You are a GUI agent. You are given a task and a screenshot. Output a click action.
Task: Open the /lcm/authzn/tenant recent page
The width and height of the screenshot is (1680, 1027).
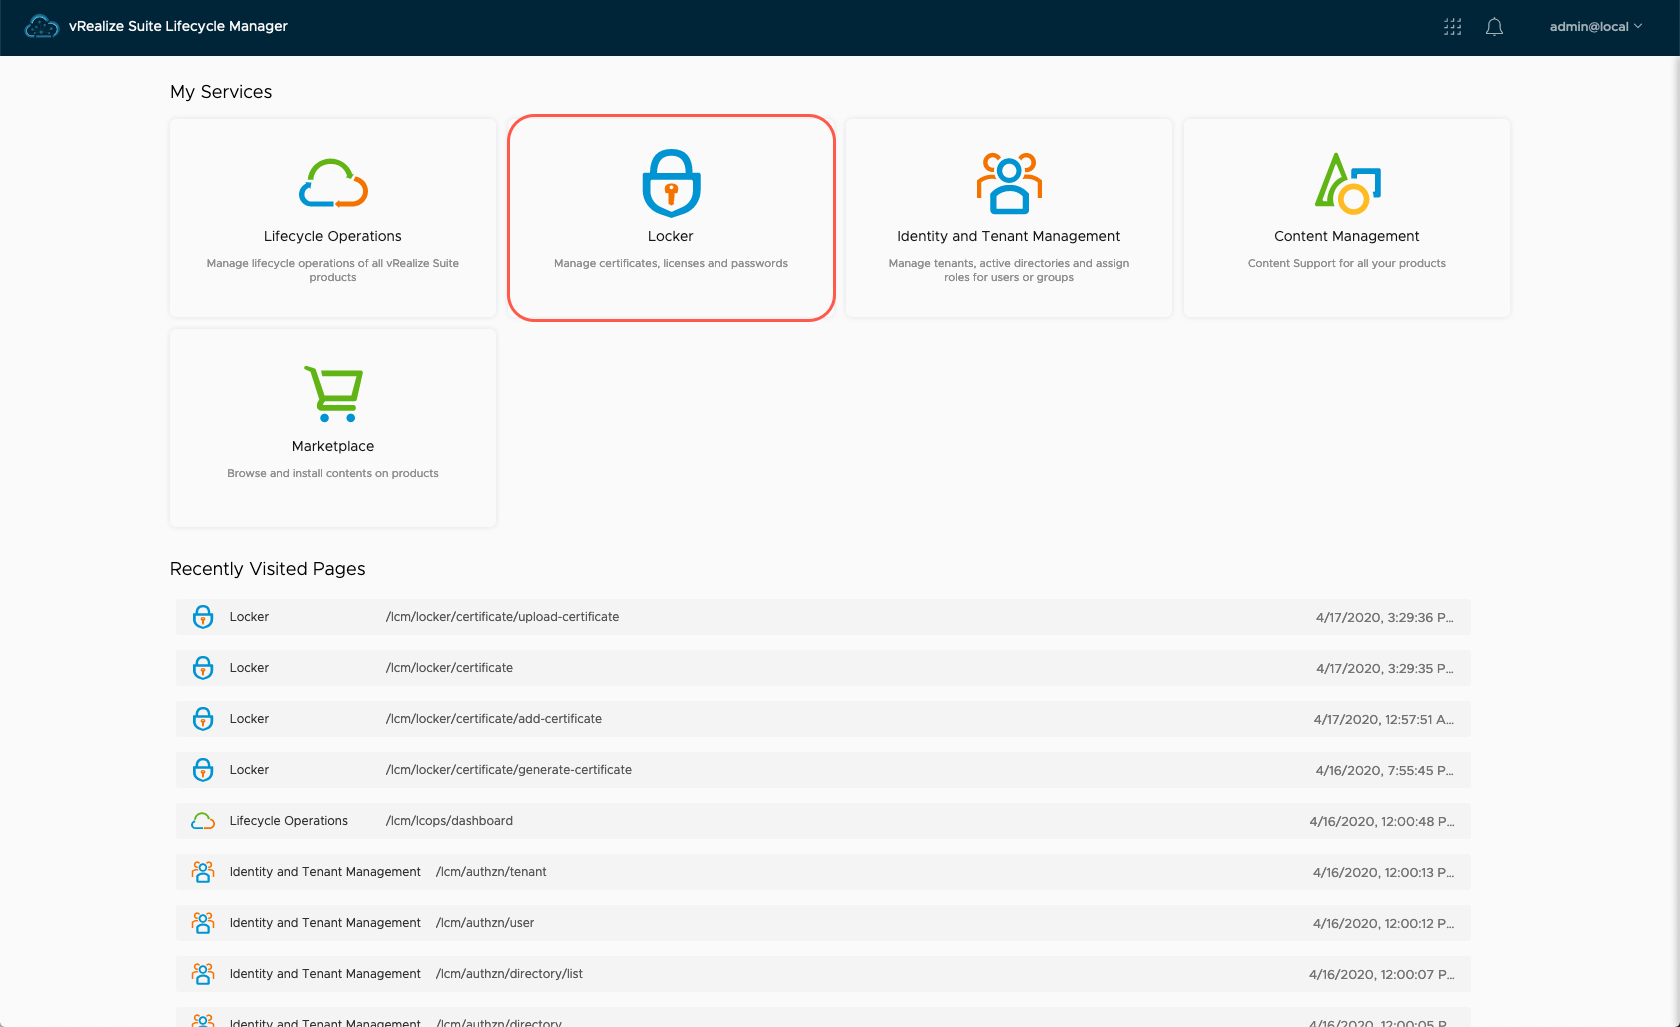[491, 872]
